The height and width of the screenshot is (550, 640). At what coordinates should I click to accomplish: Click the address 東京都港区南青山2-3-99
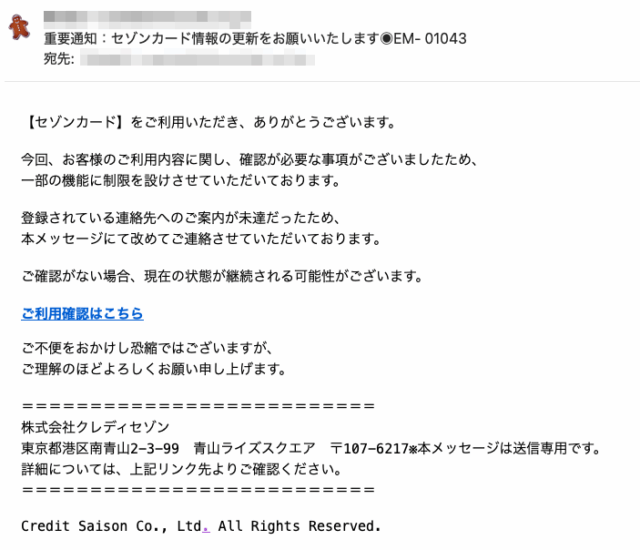[100, 448]
